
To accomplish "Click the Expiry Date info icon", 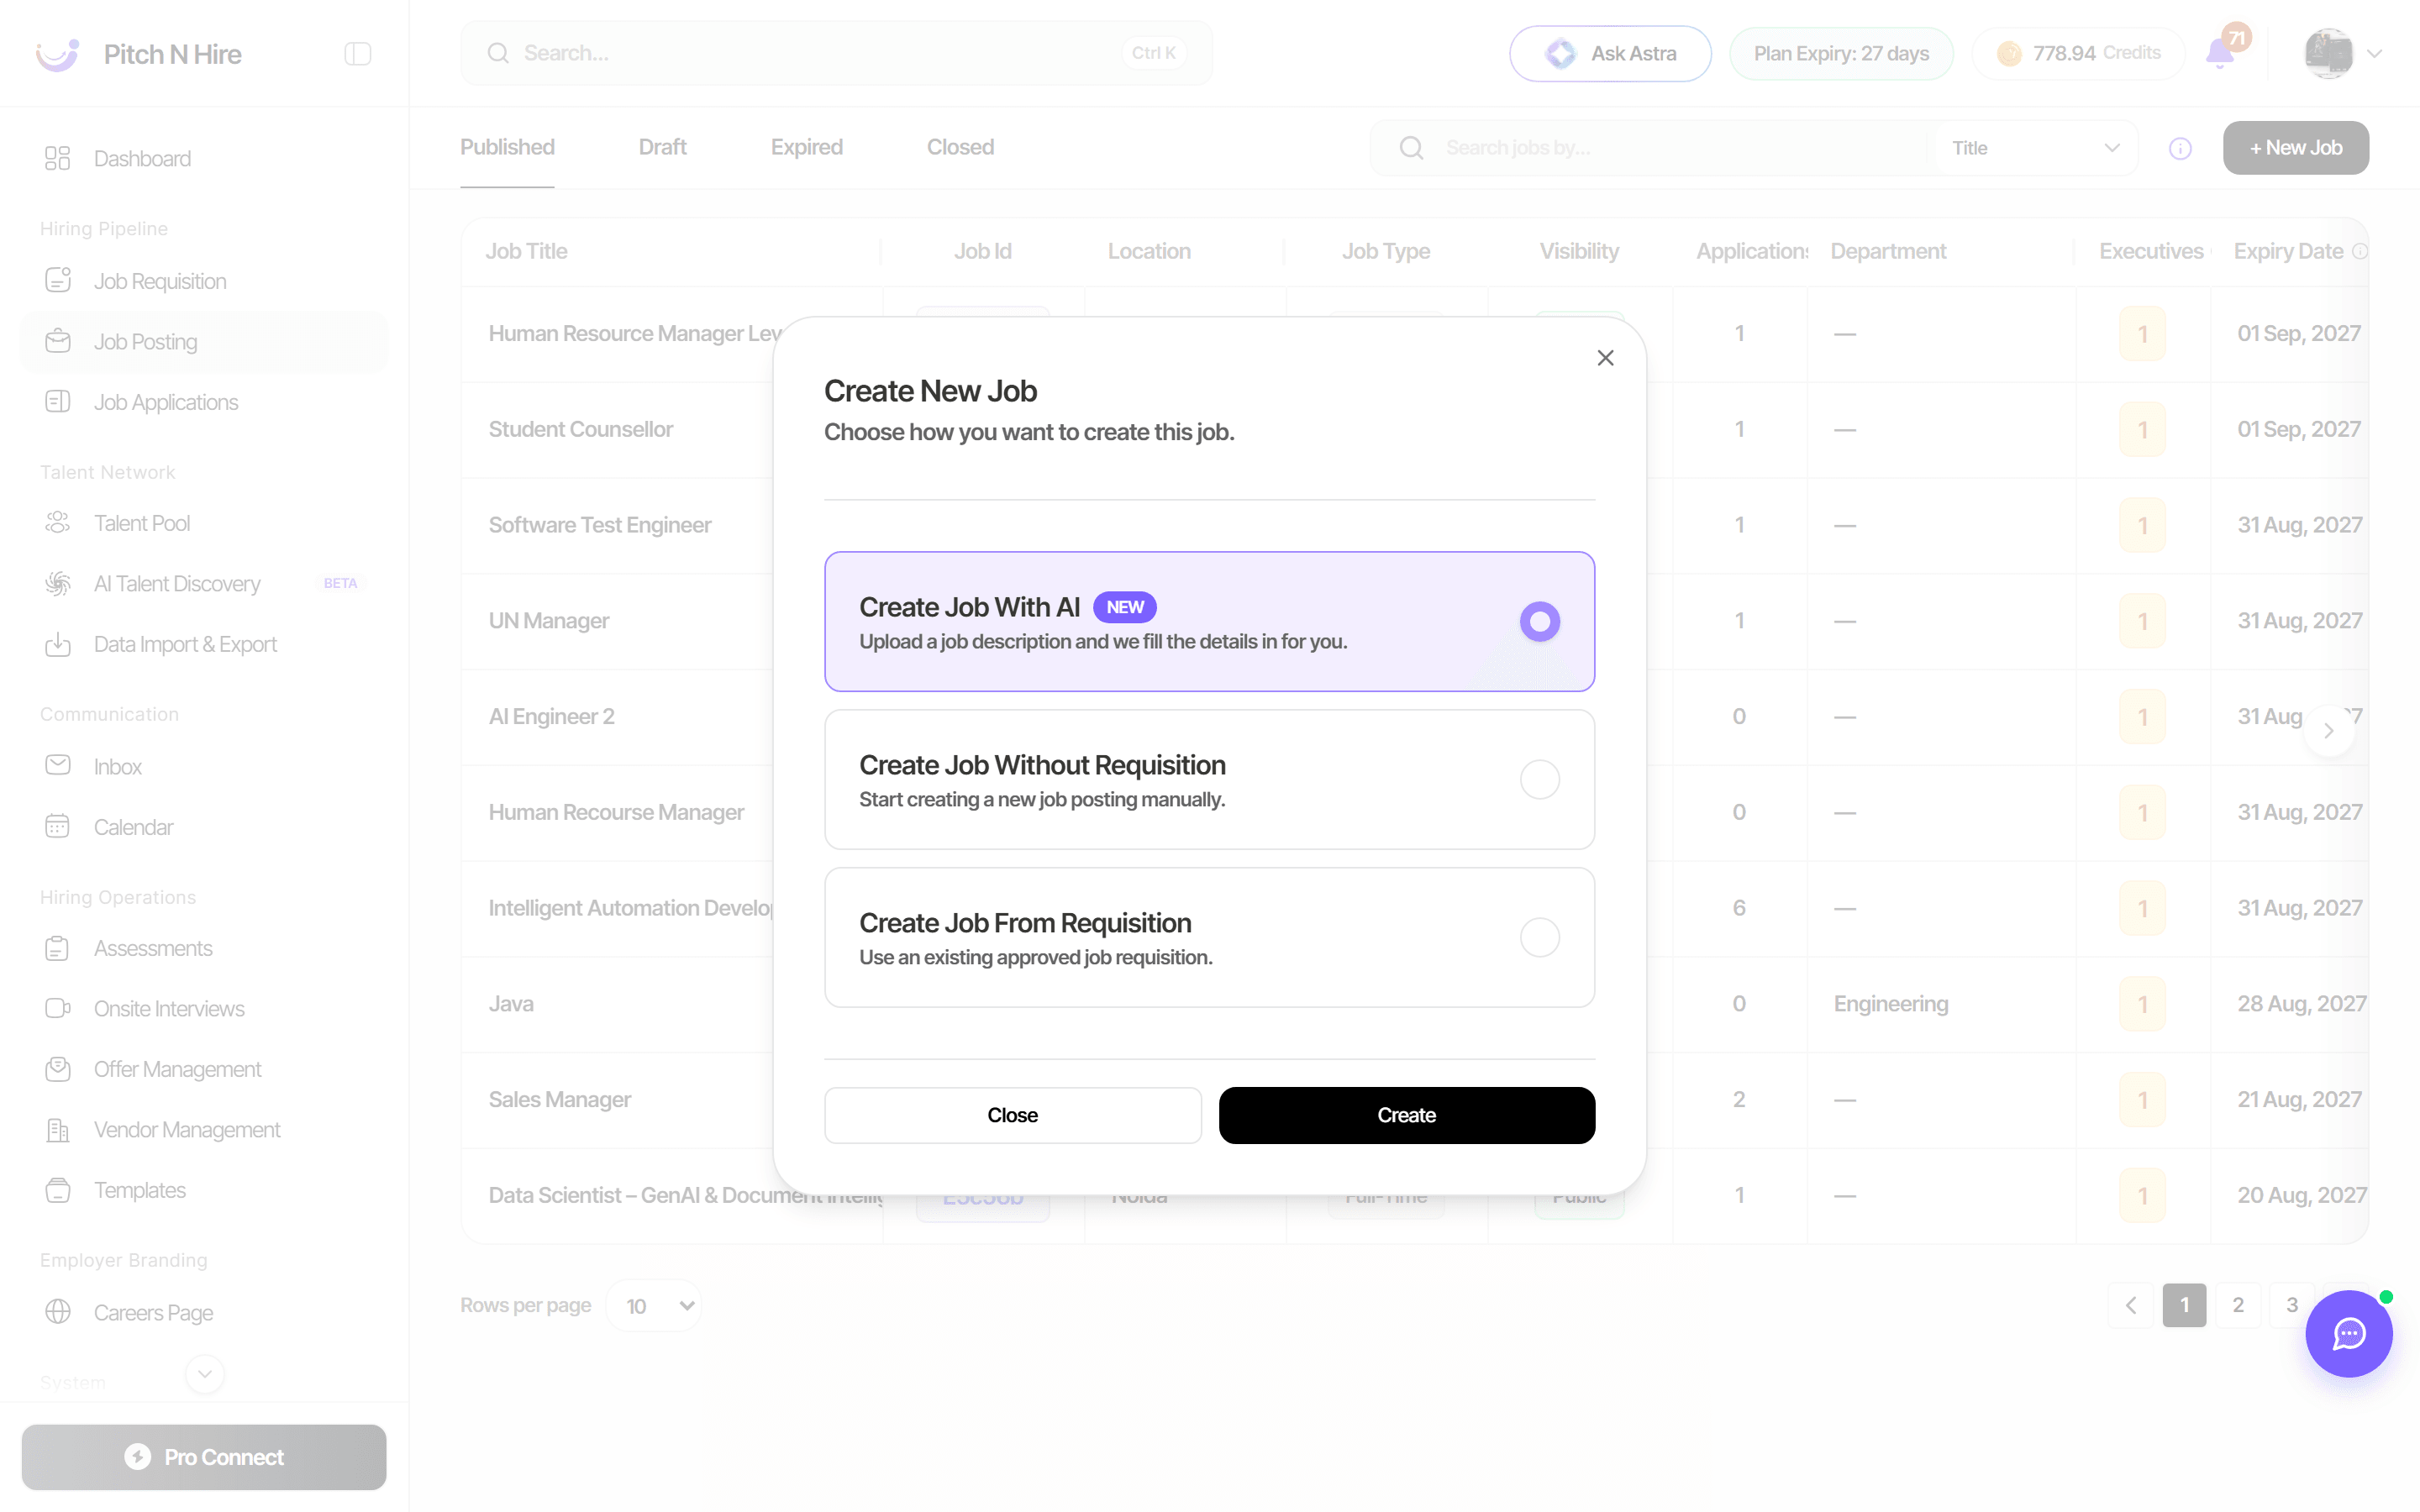I will tap(2359, 252).
